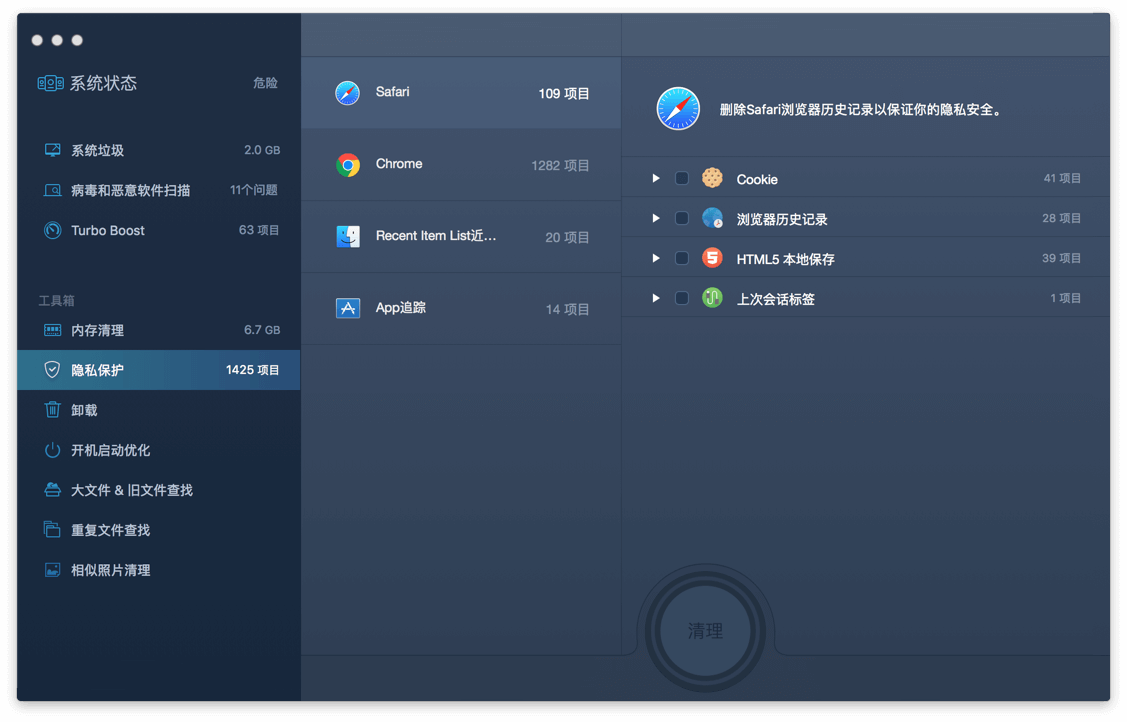Viewport: 1127px width, 722px height.
Task: Expand the 浏览器历史记录 disclosure triangle
Action: [x=656, y=218]
